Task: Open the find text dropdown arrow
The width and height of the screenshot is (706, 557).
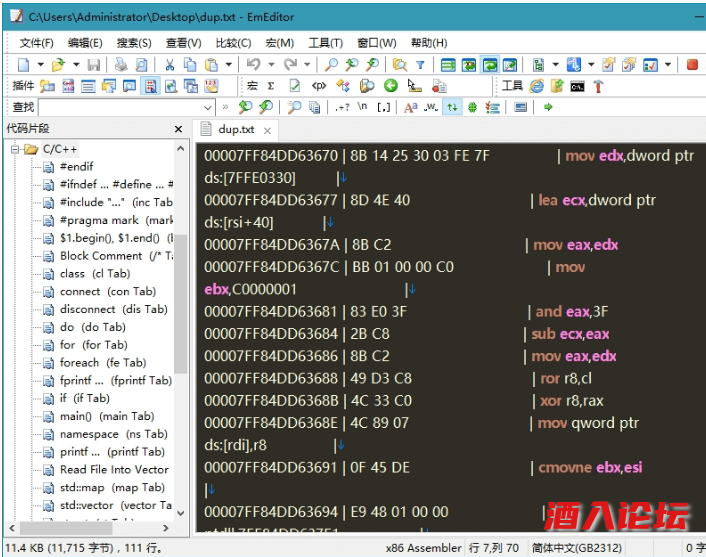Action: [208, 107]
